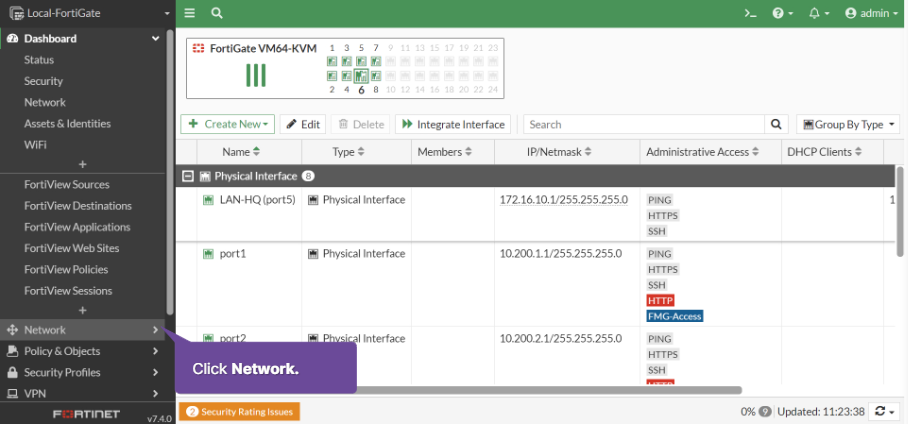Click the Security Rating Issues button
This screenshot has width=908, height=424.
pos(240,412)
